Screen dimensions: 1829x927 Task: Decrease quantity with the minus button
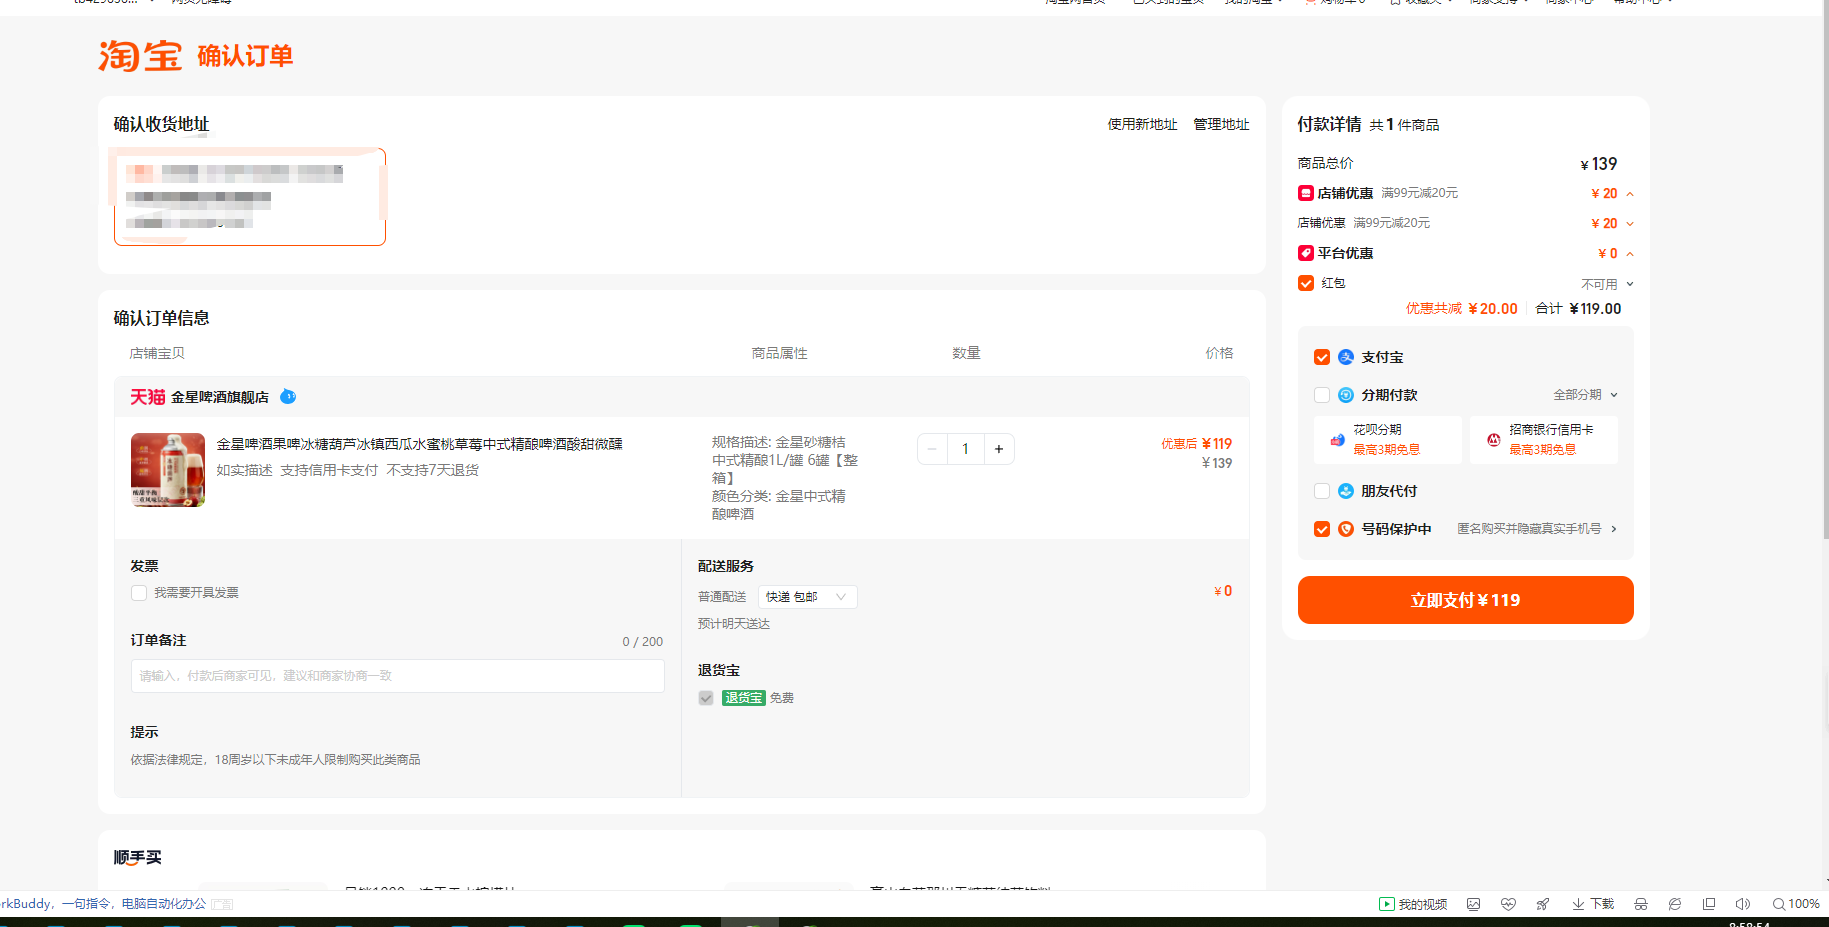coord(932,449)
